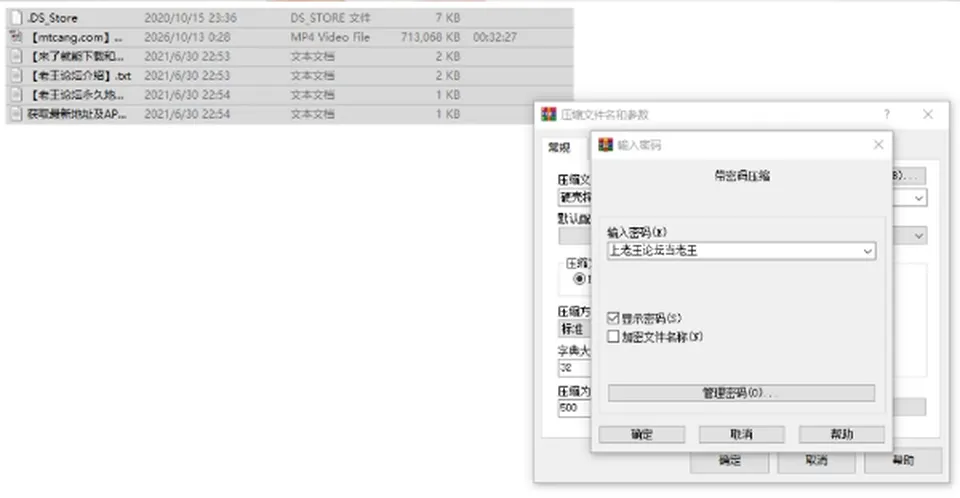Close the 输入密码 password dialog

click(x=879, y=145)
